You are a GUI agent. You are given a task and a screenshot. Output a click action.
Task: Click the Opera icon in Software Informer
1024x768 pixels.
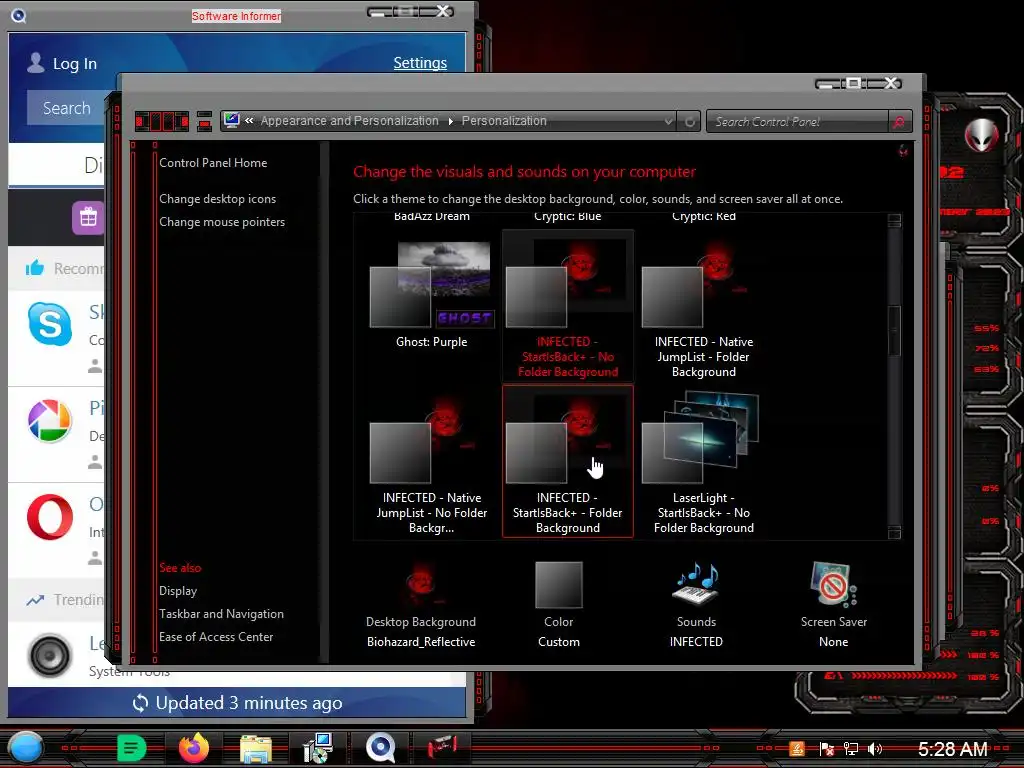point(50,517)
